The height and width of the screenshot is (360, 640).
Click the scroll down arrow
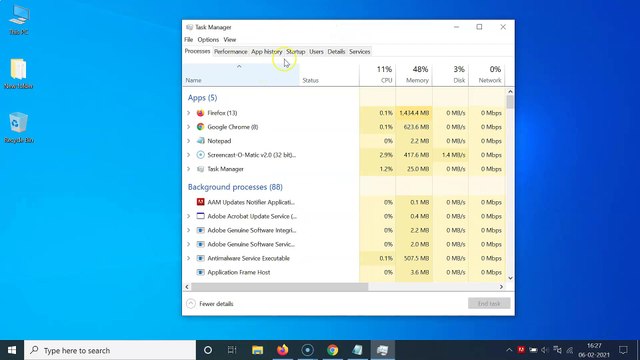pos(510,278)
